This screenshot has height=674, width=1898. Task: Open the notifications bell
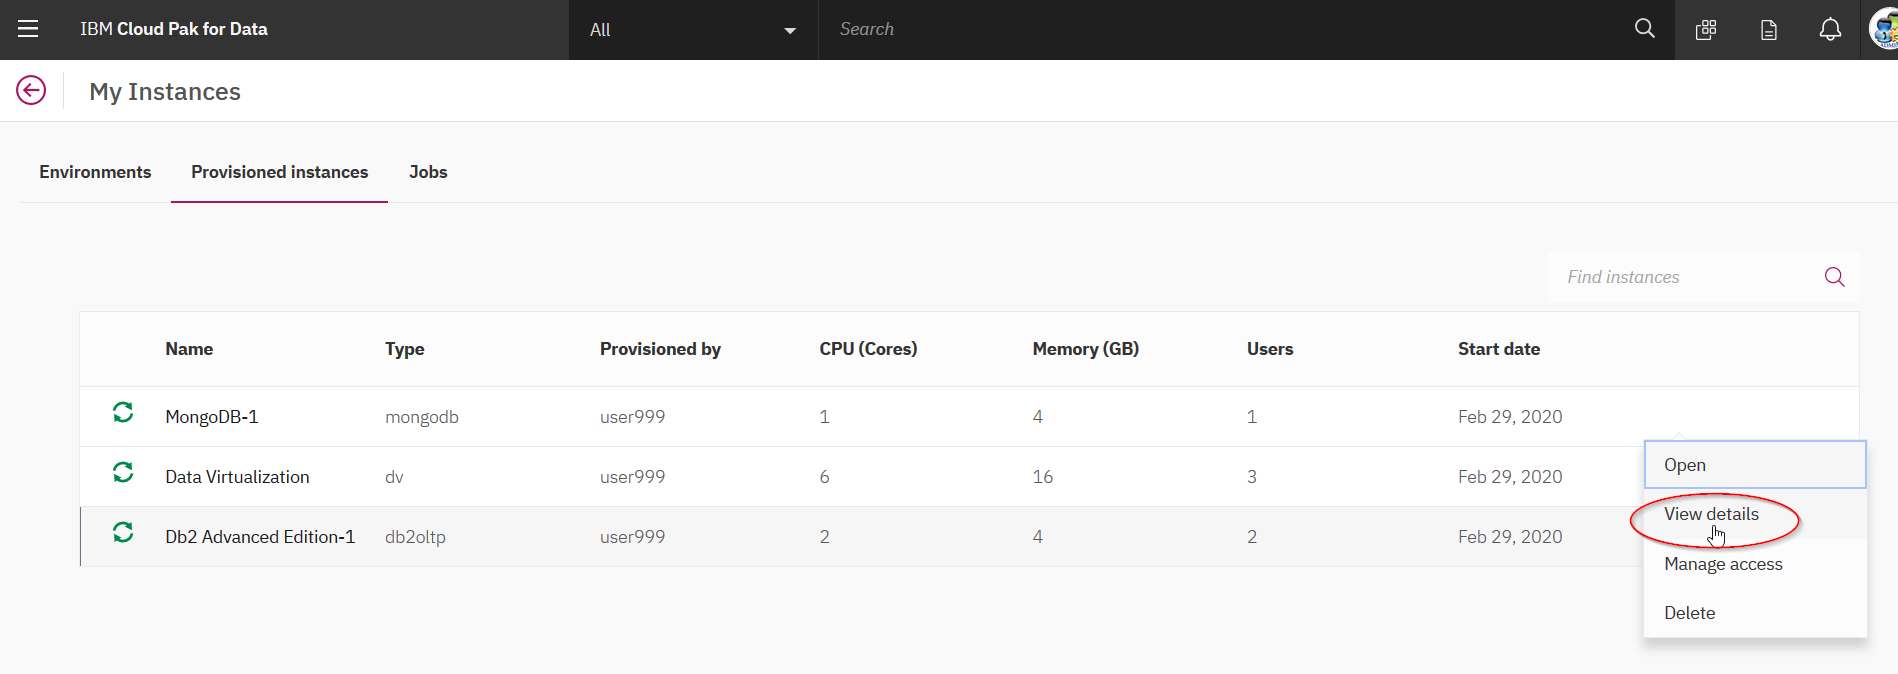click(1830, 30)
